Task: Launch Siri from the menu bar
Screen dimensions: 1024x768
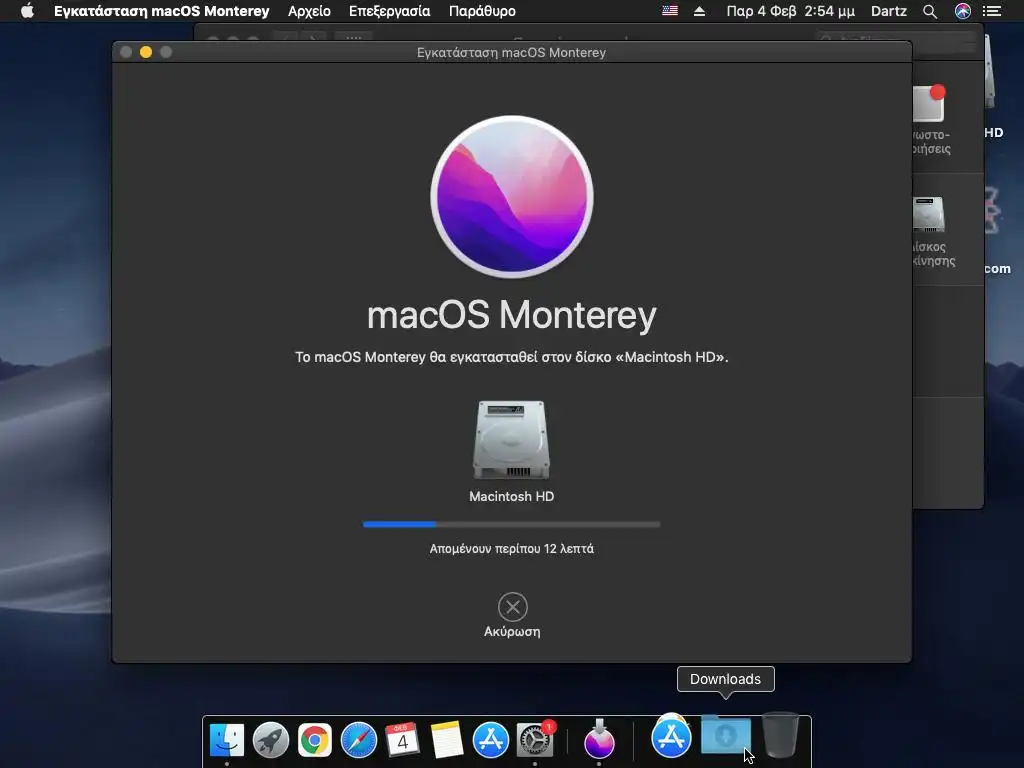Action: coord(963,11)
